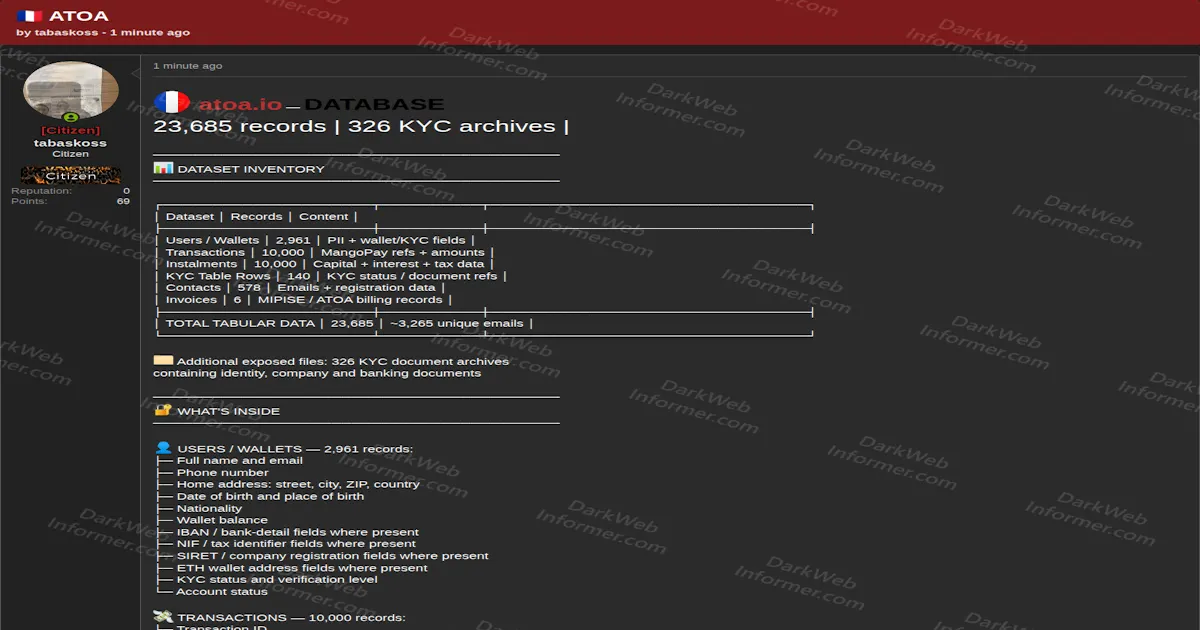Click the money icon by TRANSACTIONS heading
Image resolution: width=1200 pixels, height=630 pixels.
click(x=163, y=617)
